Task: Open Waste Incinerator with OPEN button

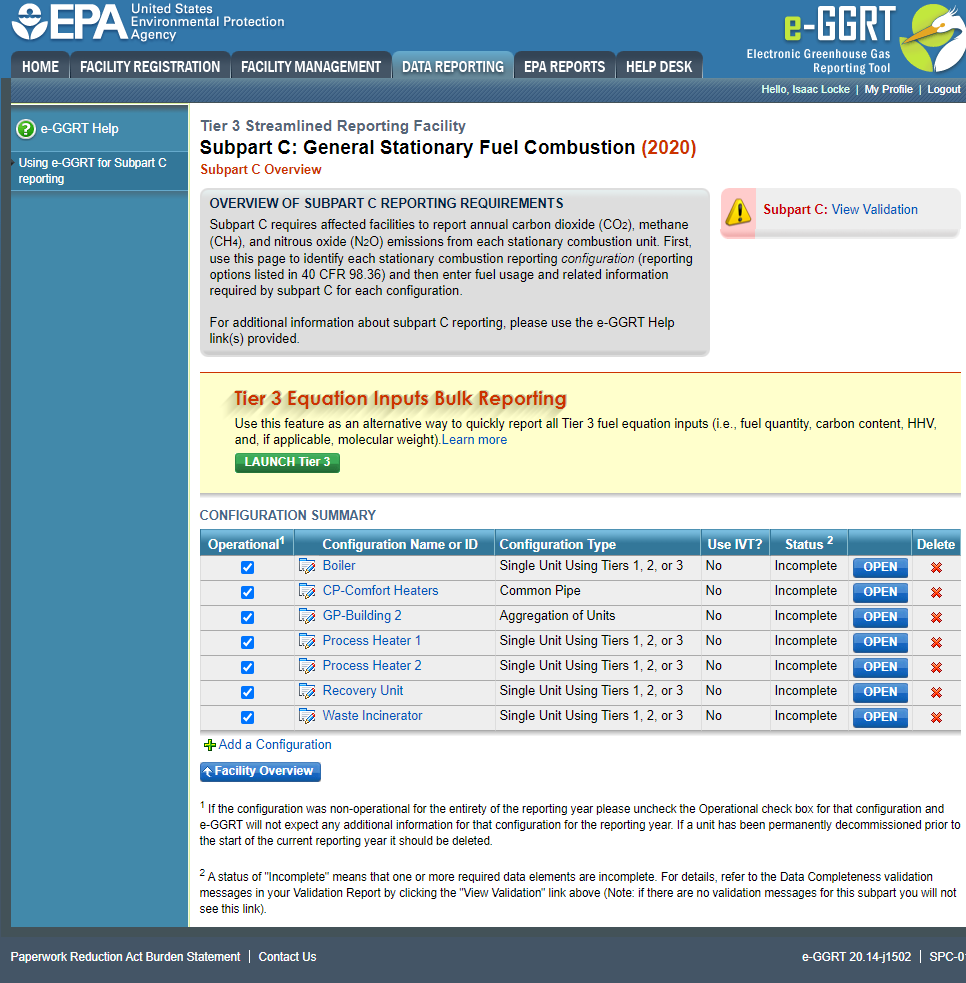Action: [x=880, y=718]
